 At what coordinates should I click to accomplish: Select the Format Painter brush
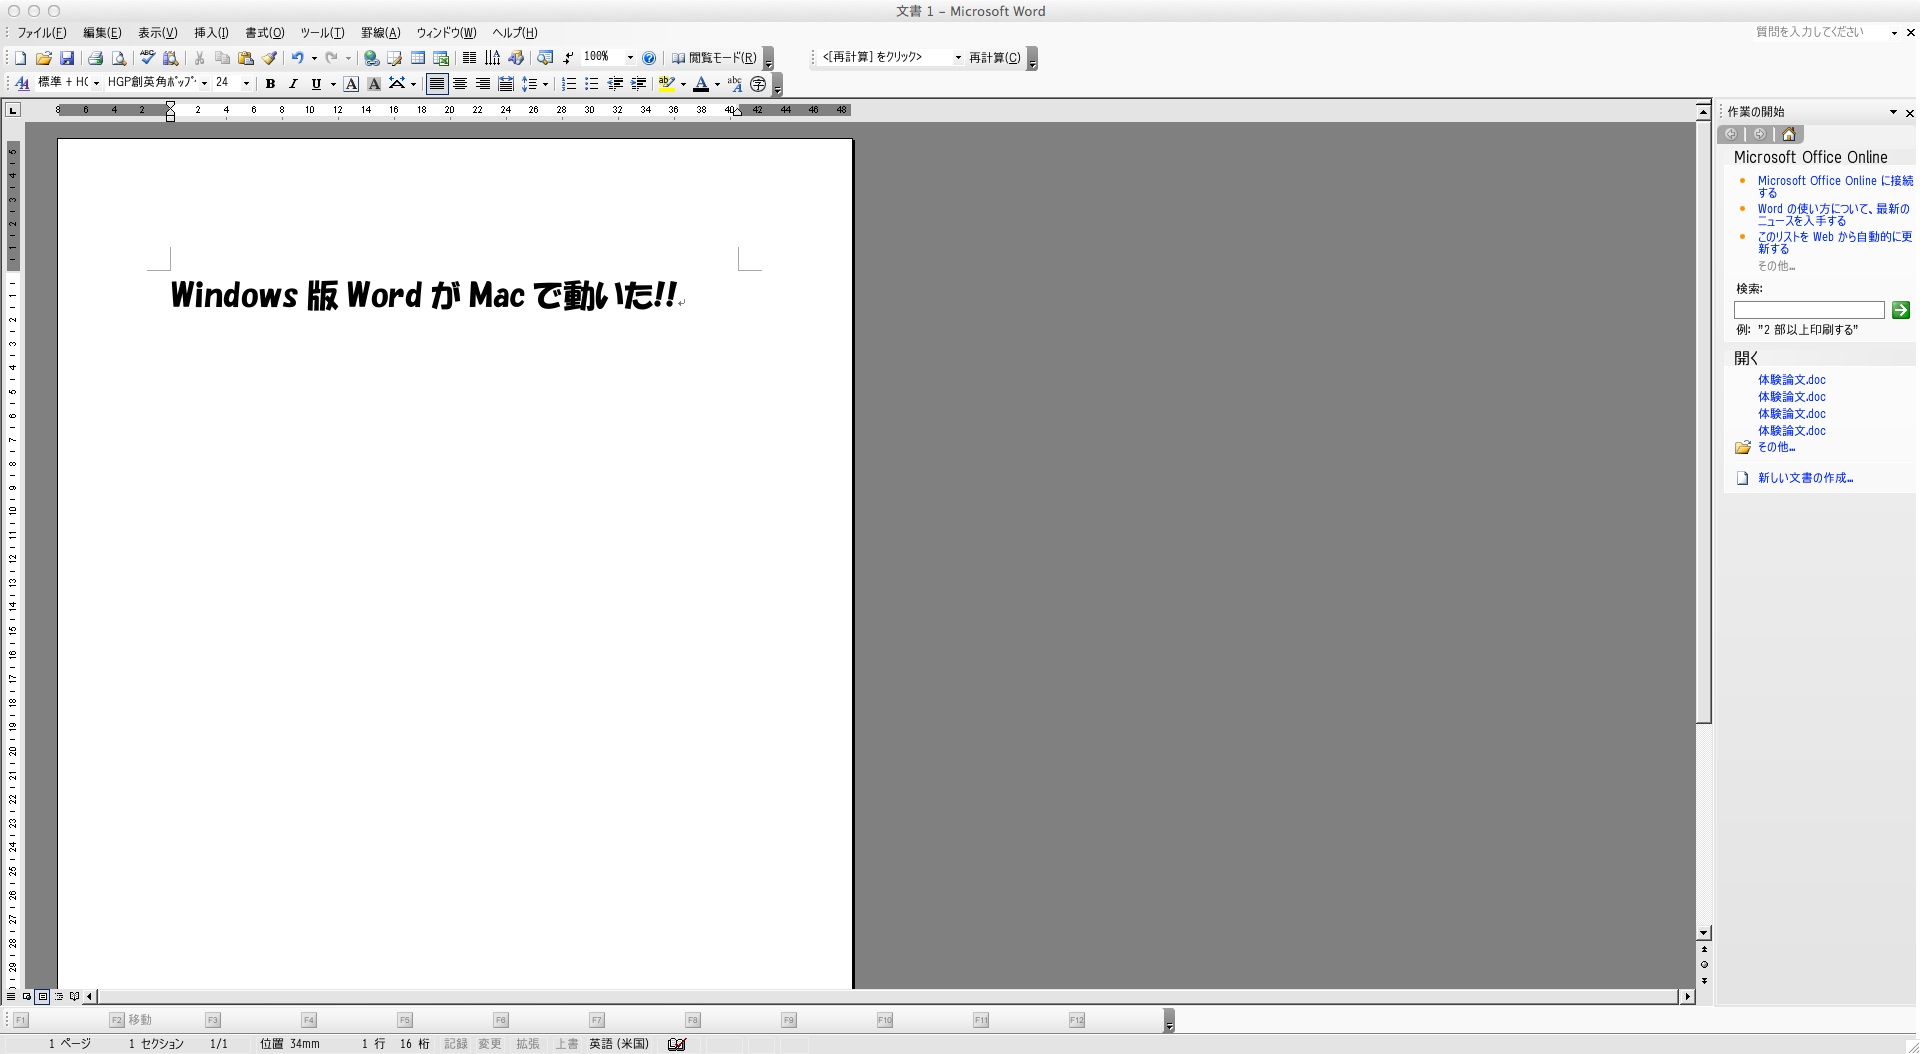269,58
